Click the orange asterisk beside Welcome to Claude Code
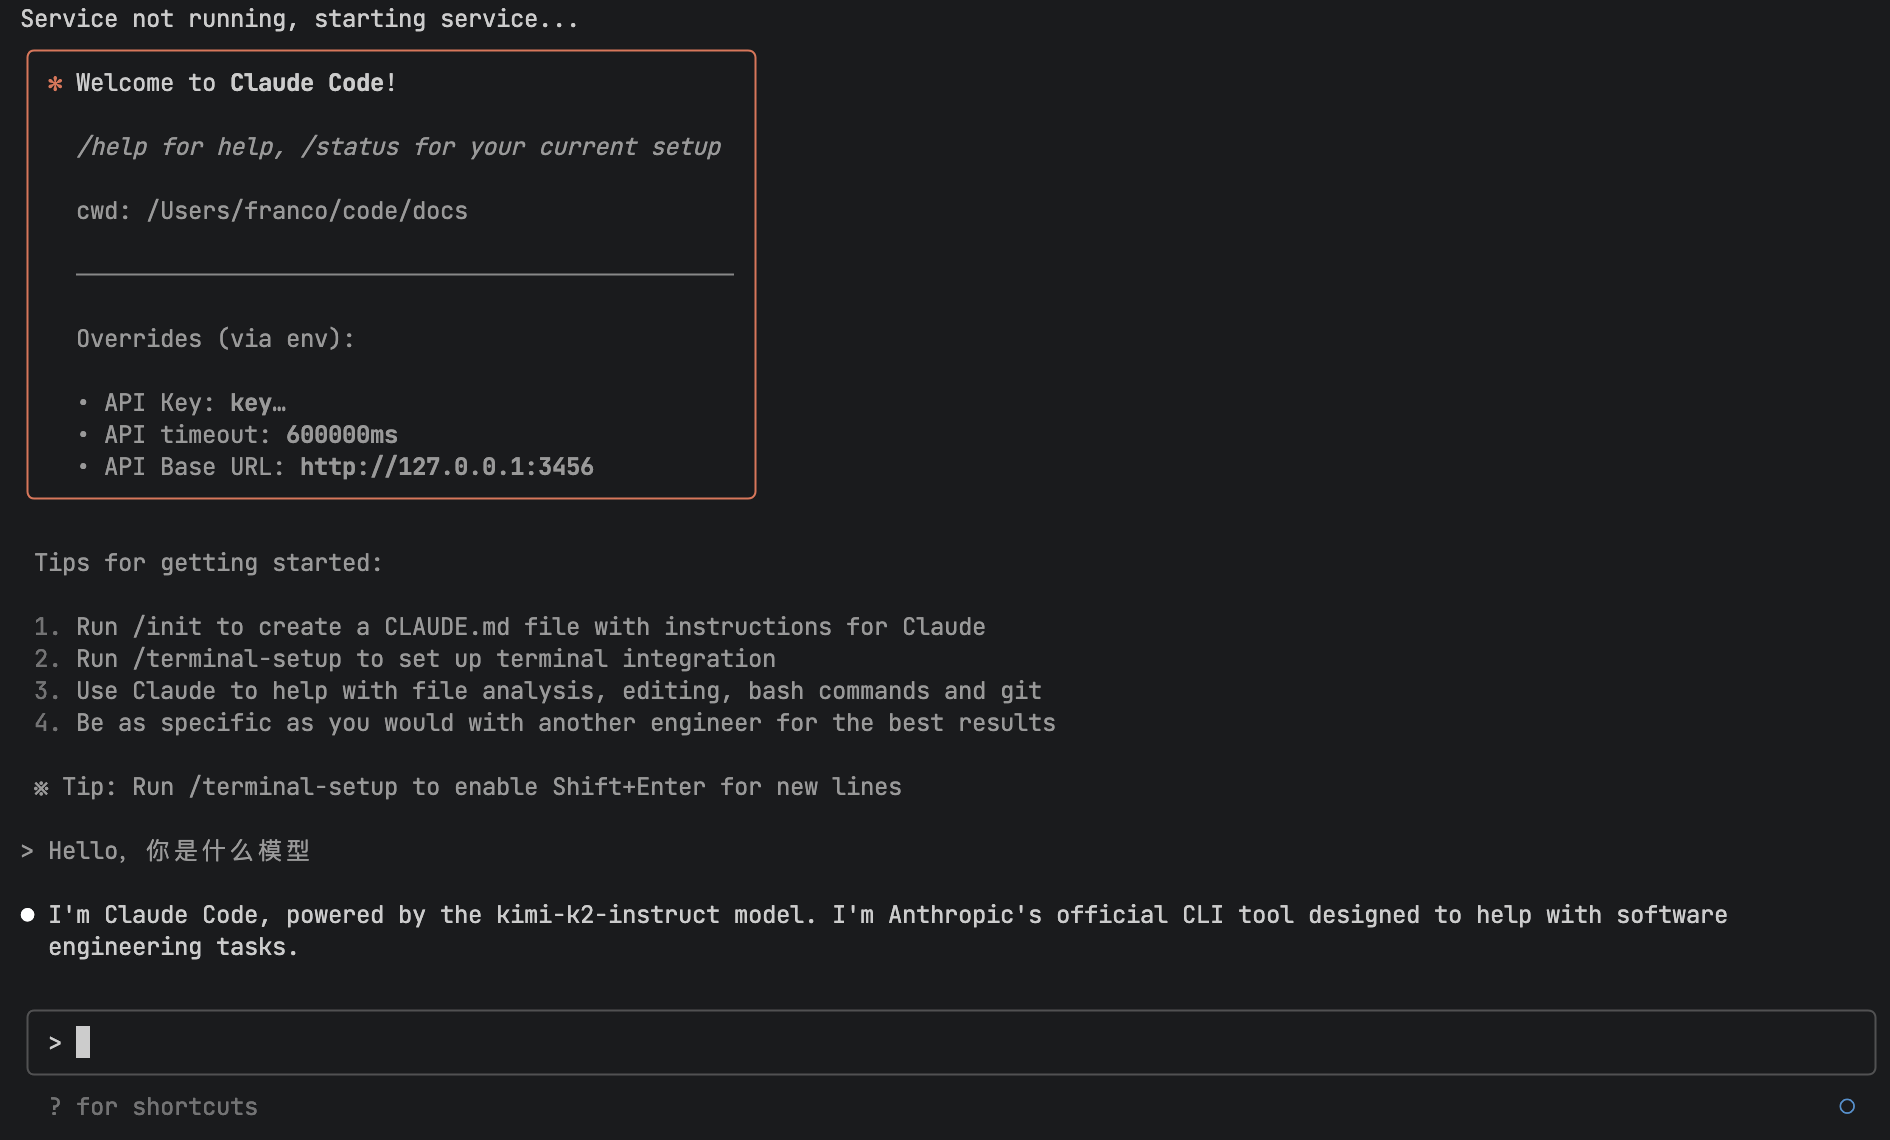Image resolution: width=1890 pixels, height=1140 pixels. [55, 84]
